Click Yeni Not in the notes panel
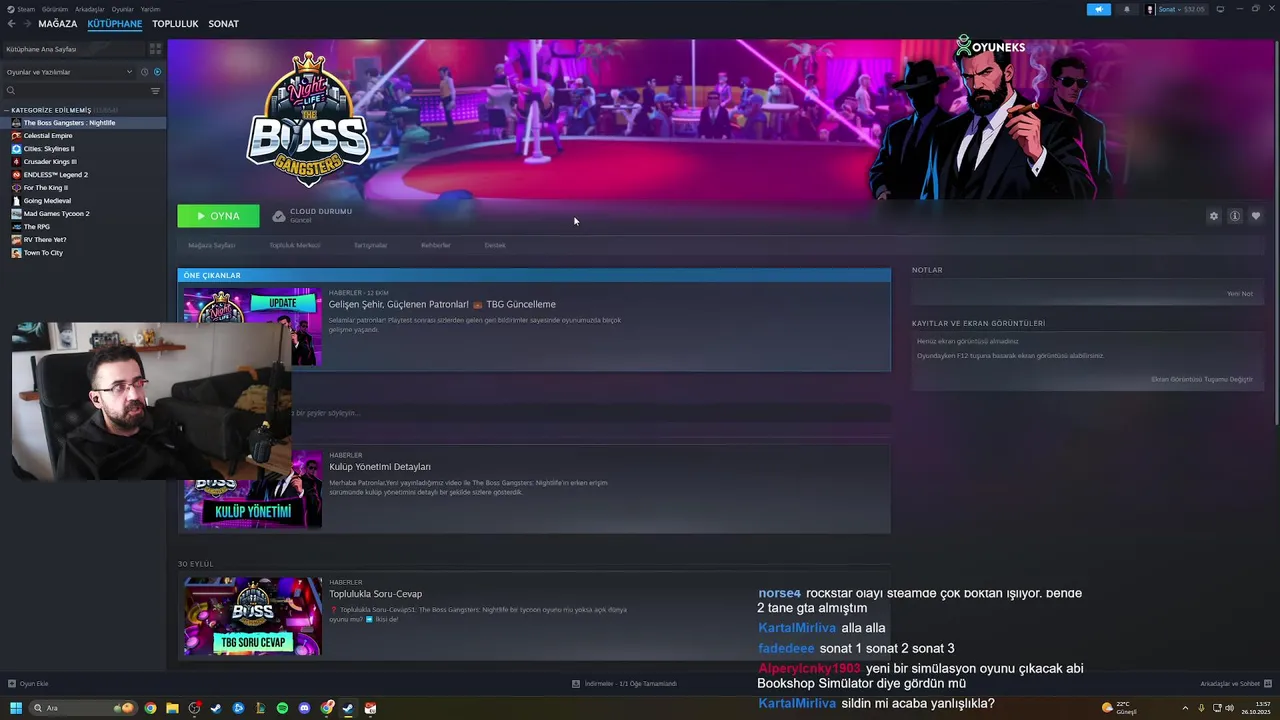The image size is (1280, 720). click(1240, 294)
